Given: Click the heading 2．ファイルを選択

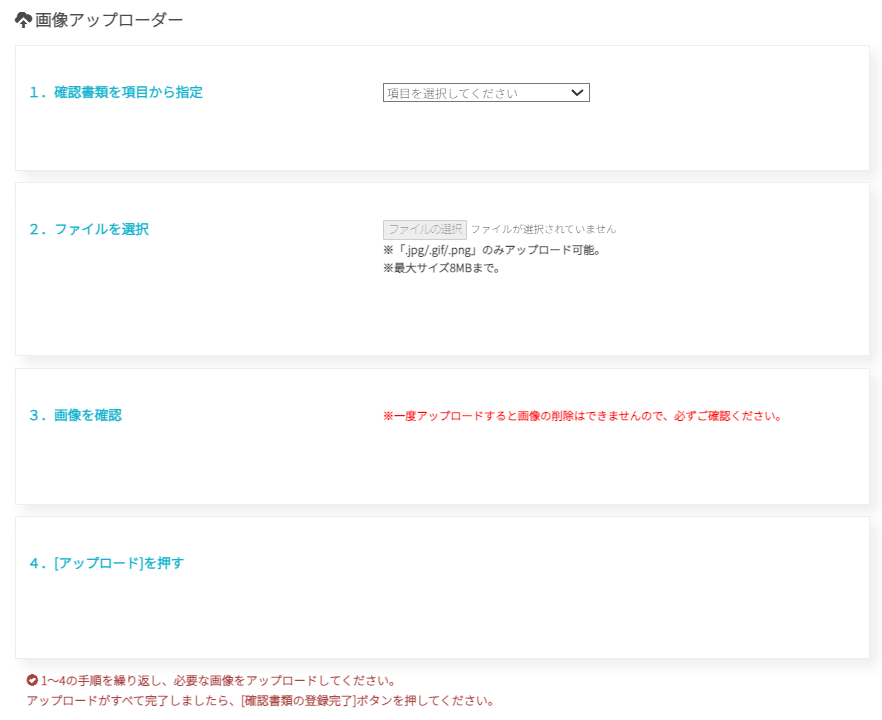Looking at the screenshot, I should [89, 230].
